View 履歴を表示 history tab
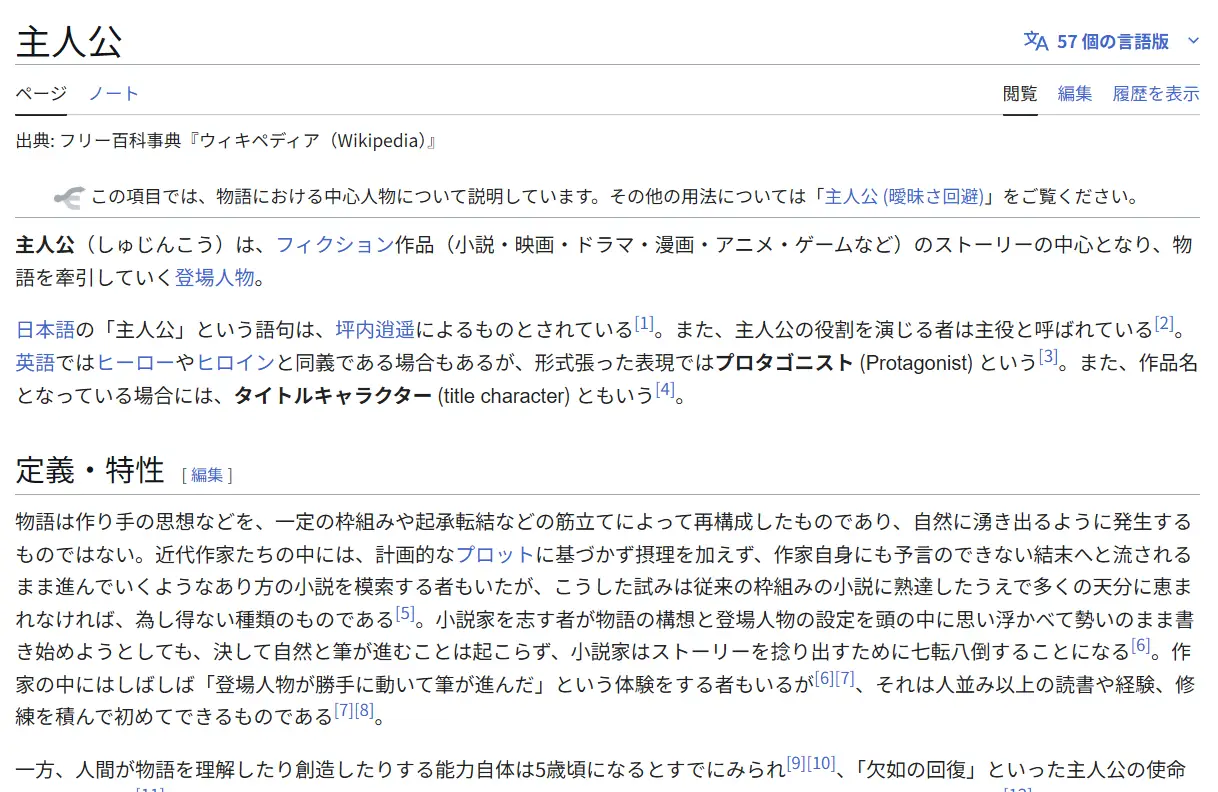 (1155, 94)
